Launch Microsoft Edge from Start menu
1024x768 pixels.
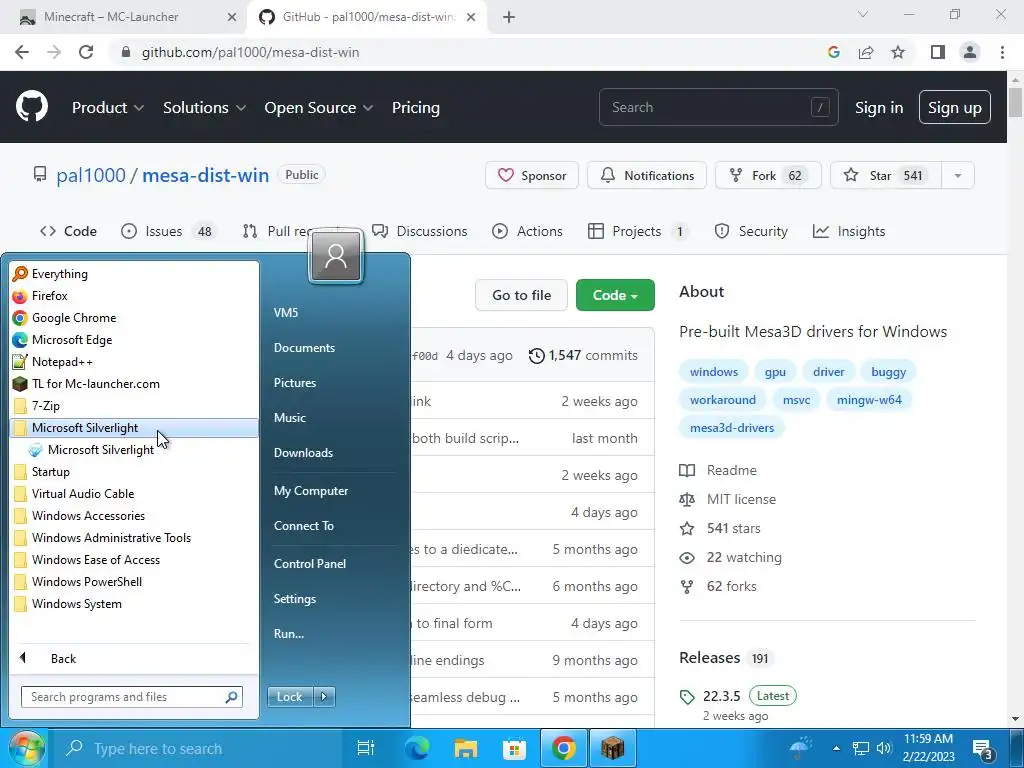133,340
